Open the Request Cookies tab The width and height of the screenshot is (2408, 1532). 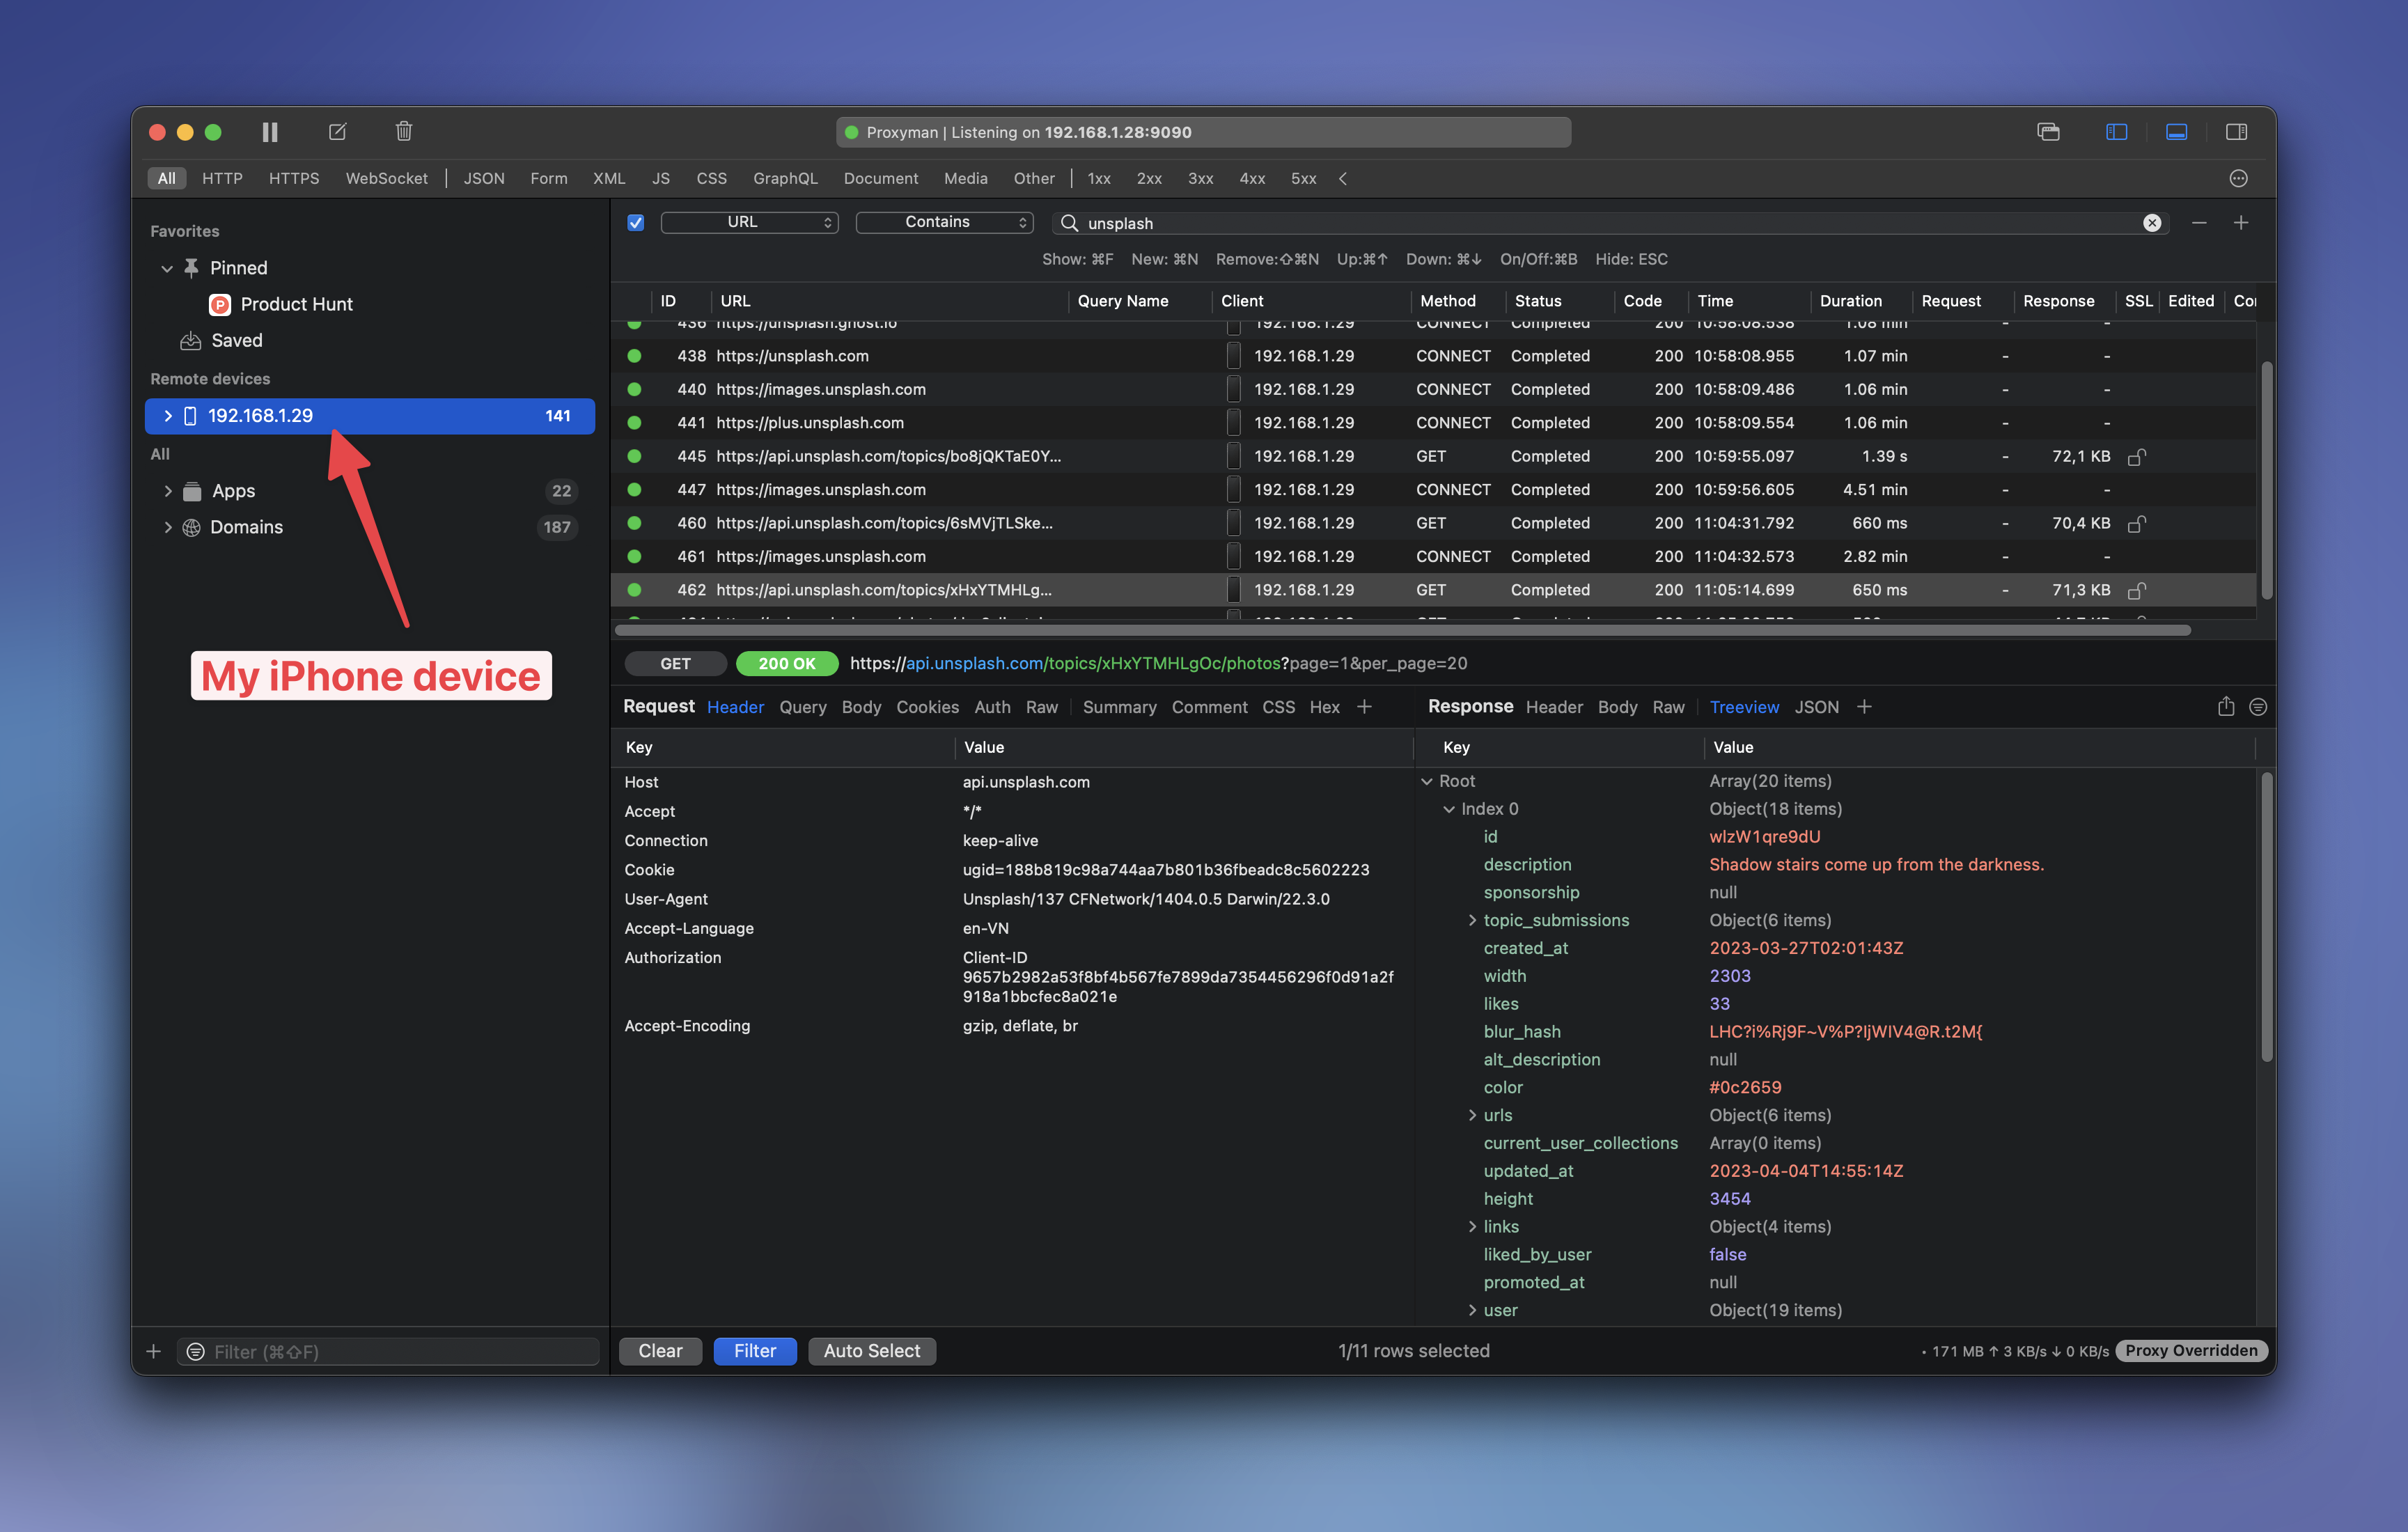coord(927,707)
